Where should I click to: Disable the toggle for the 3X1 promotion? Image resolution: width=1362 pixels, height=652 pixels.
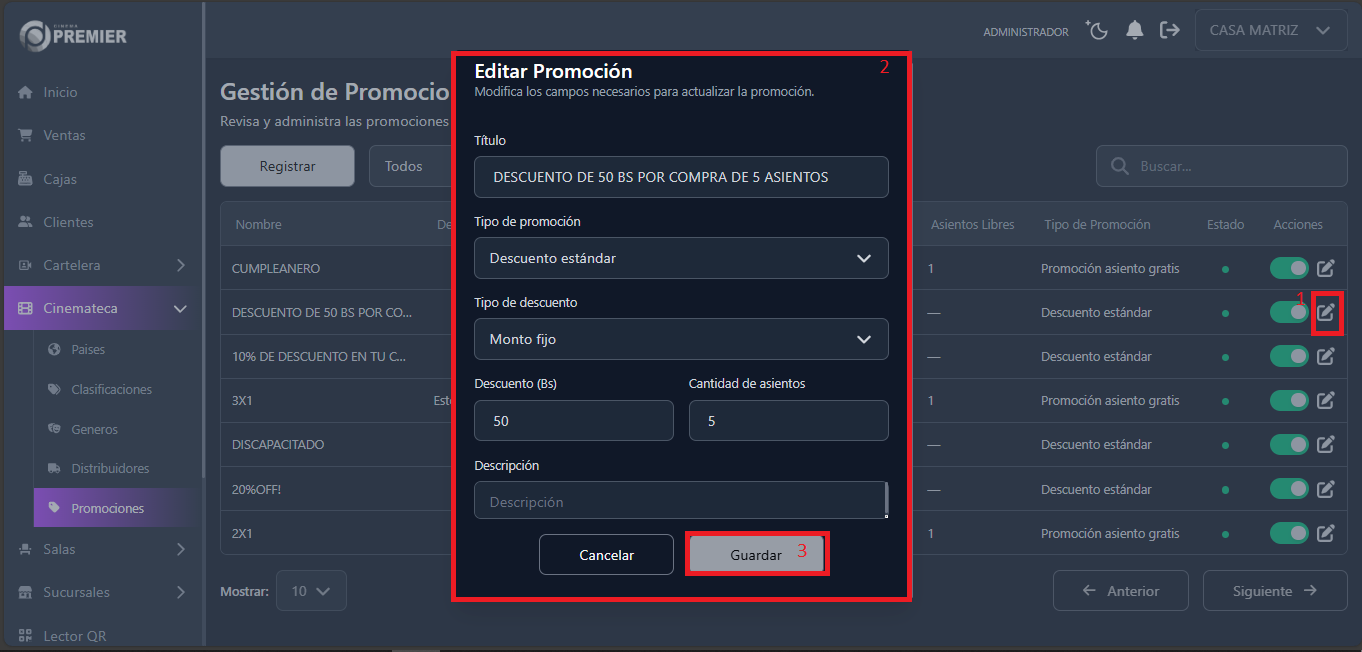click(x=1289, y=400)
